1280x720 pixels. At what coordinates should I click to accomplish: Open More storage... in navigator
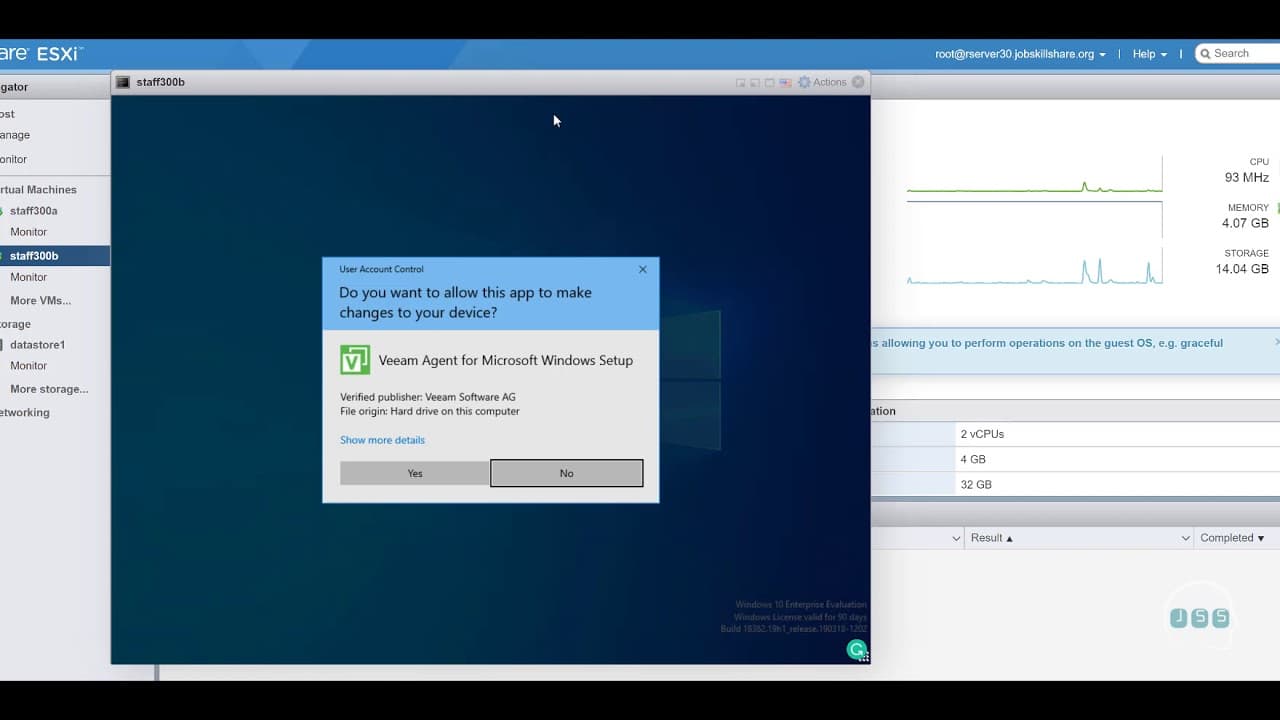[49, 389]
